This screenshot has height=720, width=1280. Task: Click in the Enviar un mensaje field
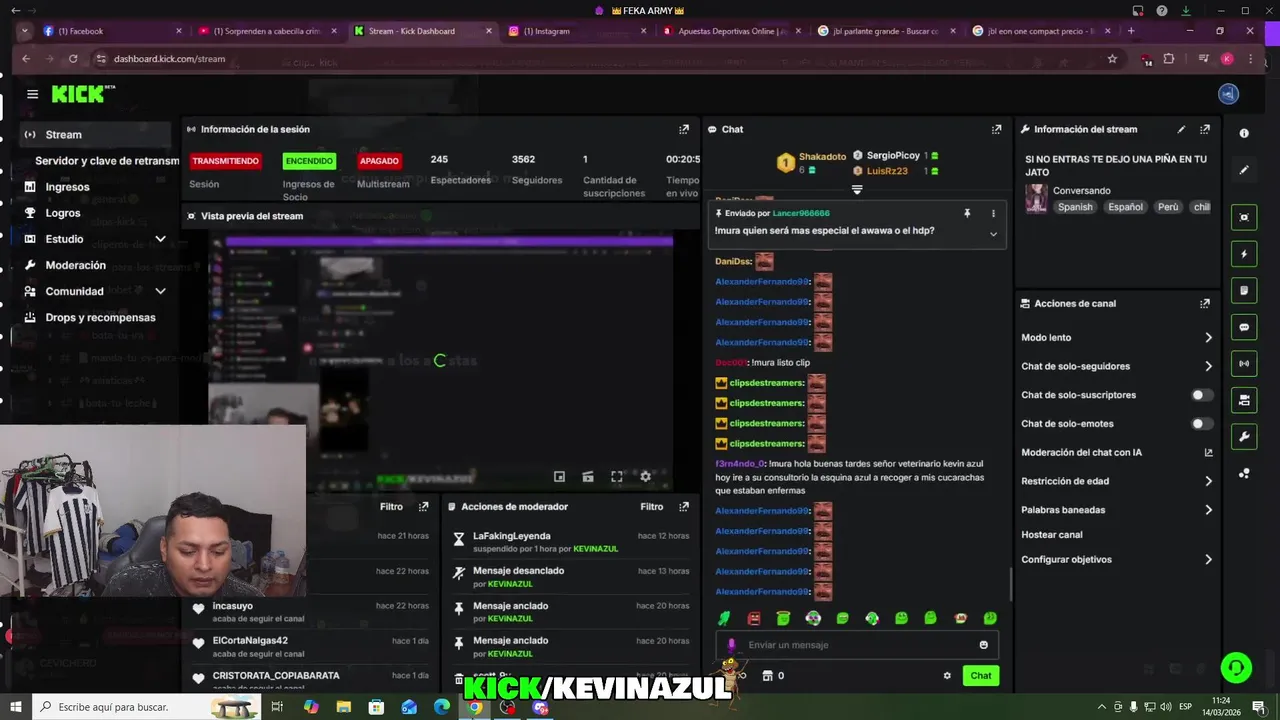click(x=855, y=645)
